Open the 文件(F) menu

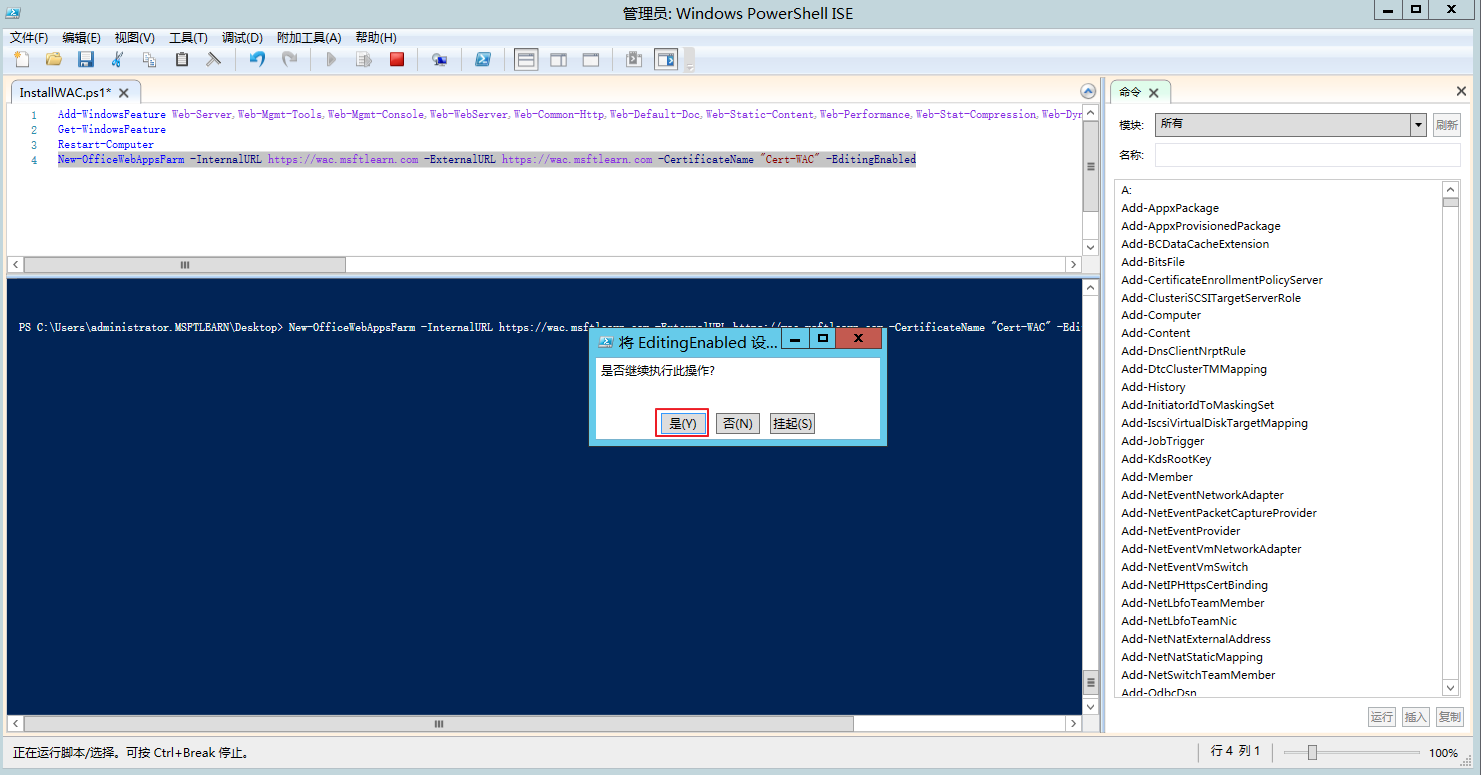click(29, 37)
